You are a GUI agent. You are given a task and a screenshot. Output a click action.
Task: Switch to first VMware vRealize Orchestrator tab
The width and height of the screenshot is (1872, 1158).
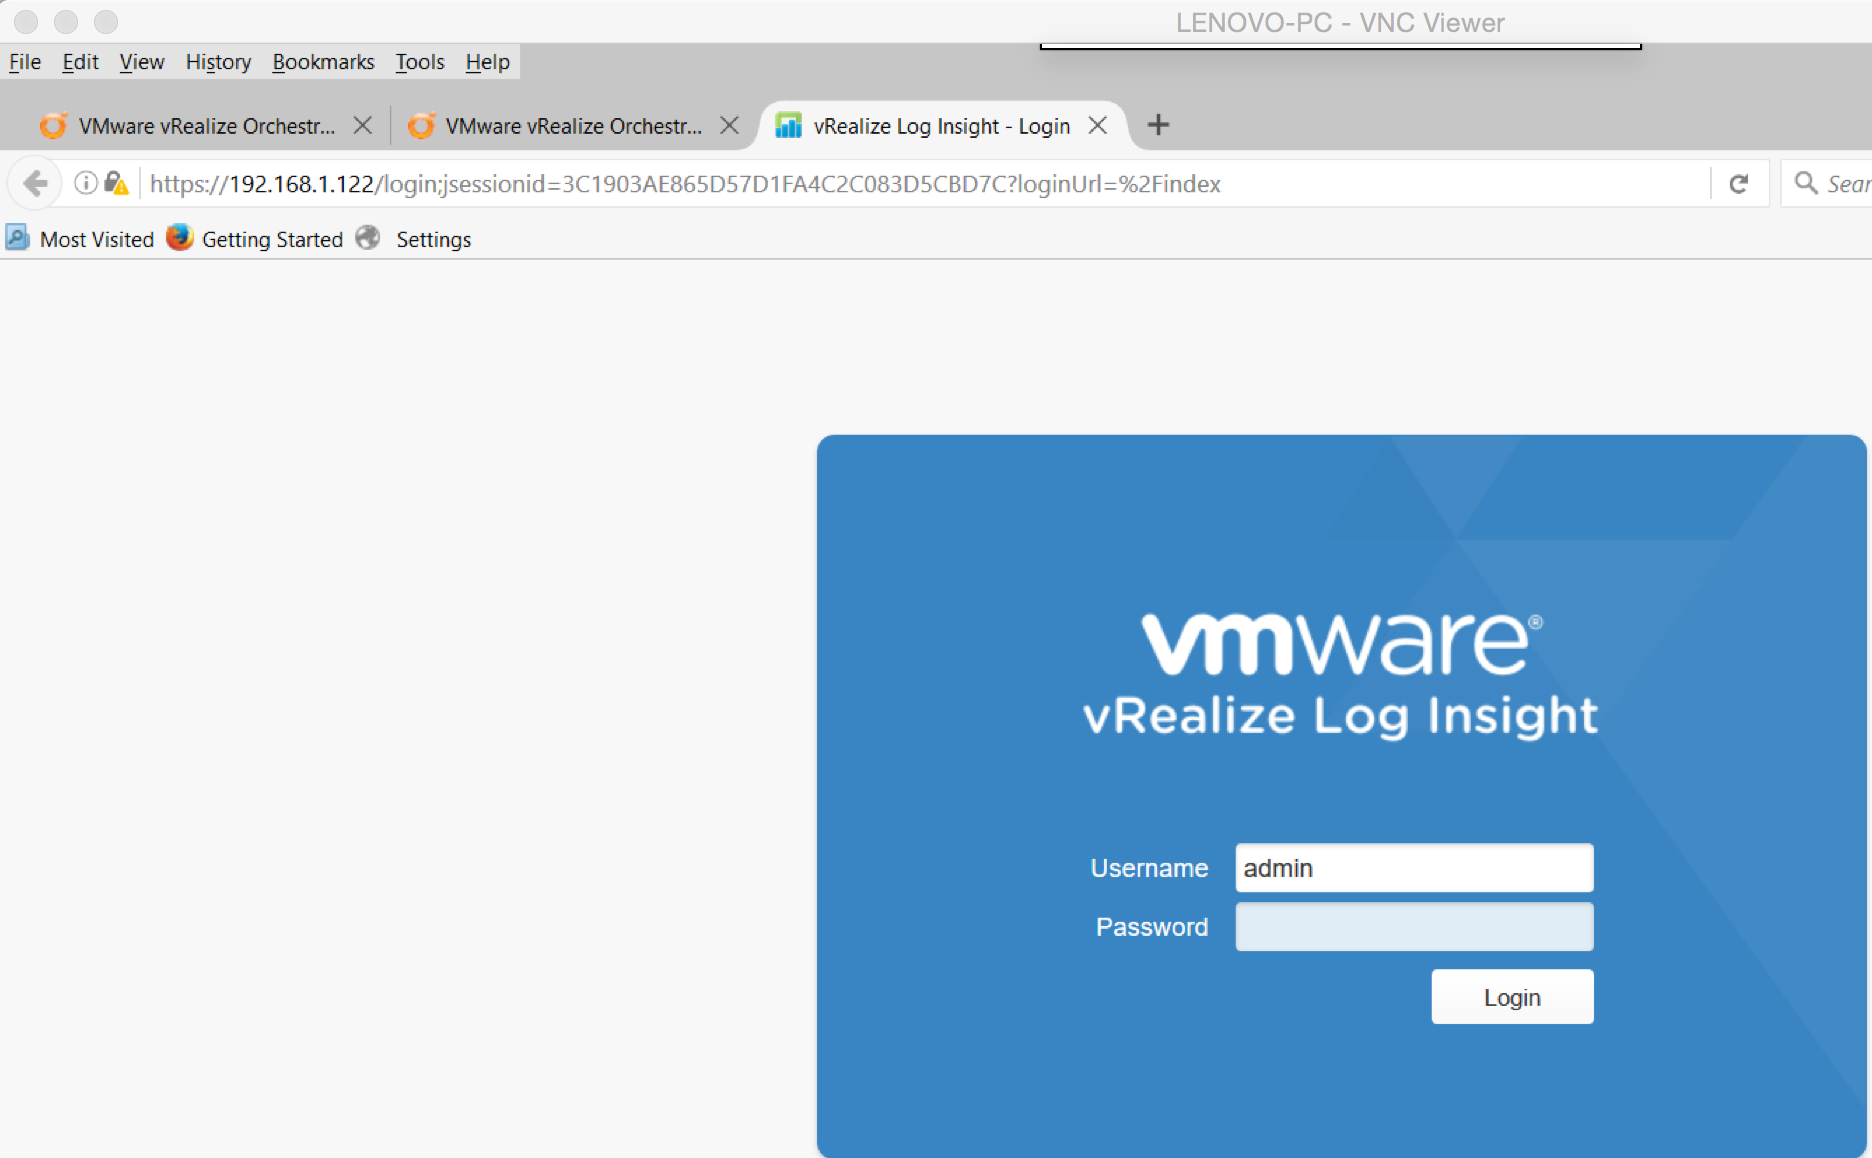pyautogui.click(x=207, y=126)
